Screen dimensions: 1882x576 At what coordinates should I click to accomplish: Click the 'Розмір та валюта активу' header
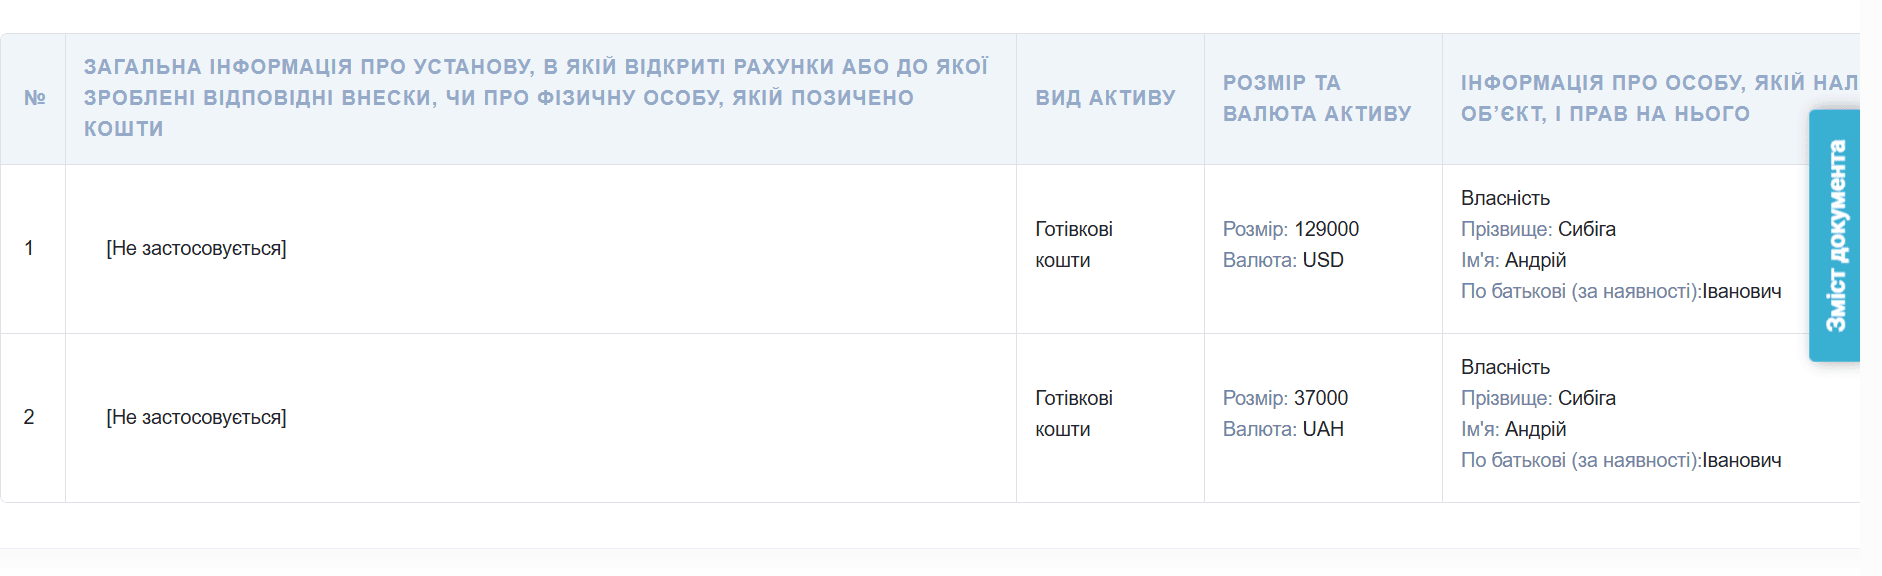(x=1316, y=98)
